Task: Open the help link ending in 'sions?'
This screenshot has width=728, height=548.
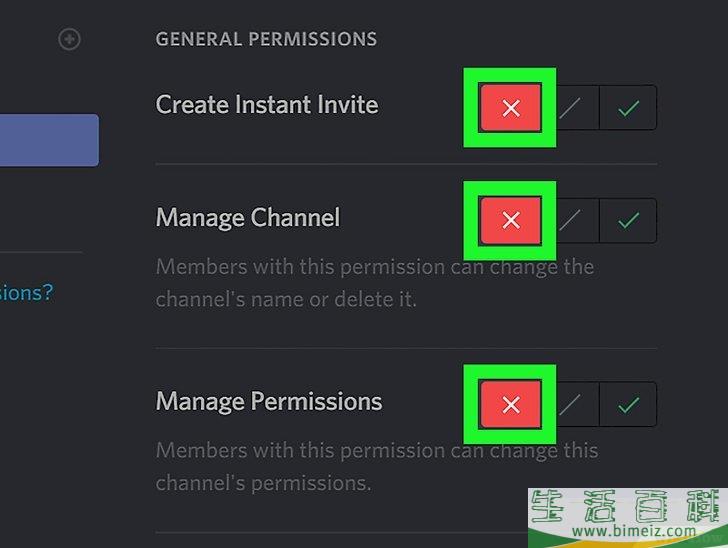Action: pyautogui.click(x=26, y=292)
